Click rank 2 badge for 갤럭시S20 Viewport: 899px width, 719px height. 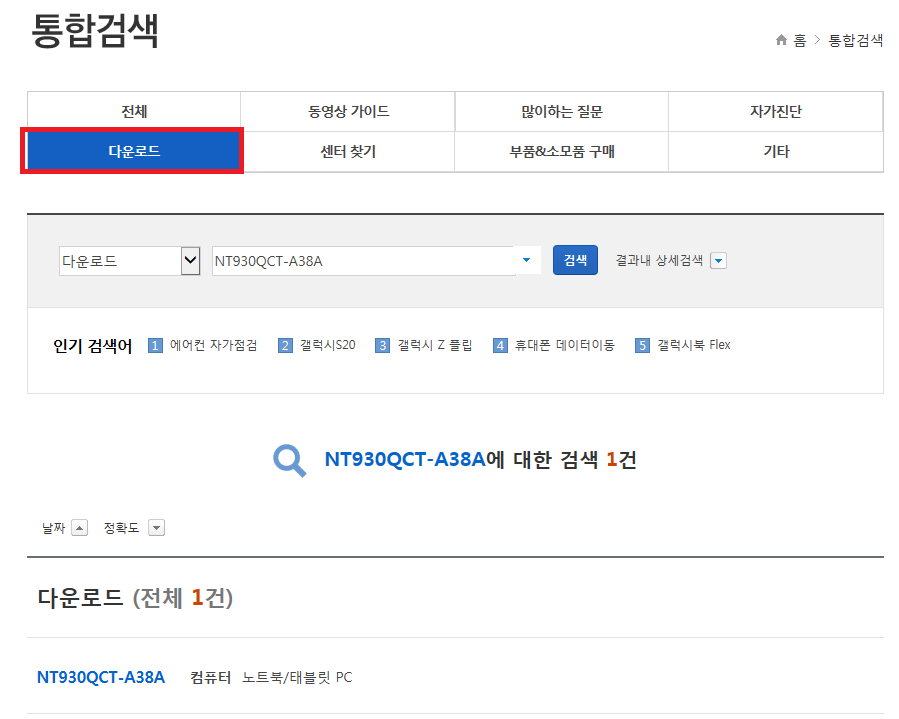click(285, 345)
